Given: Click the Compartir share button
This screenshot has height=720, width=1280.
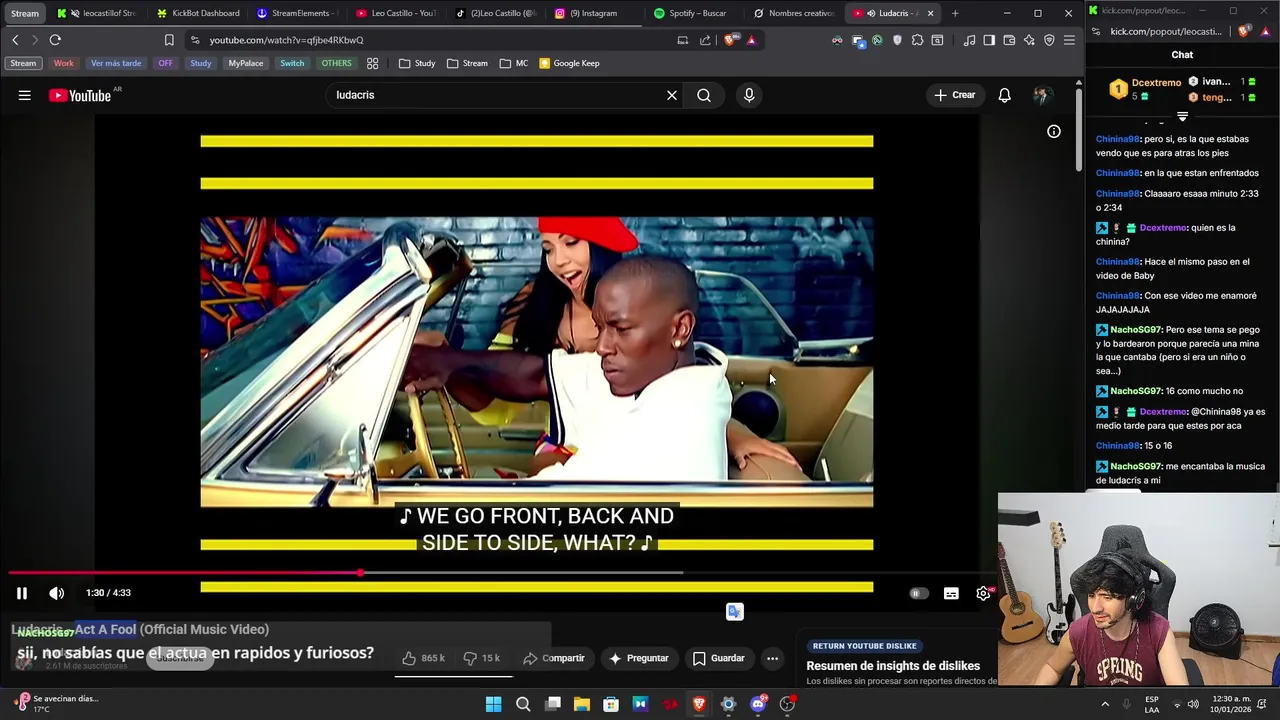Looking at the screenshot, I should [554, 658].
